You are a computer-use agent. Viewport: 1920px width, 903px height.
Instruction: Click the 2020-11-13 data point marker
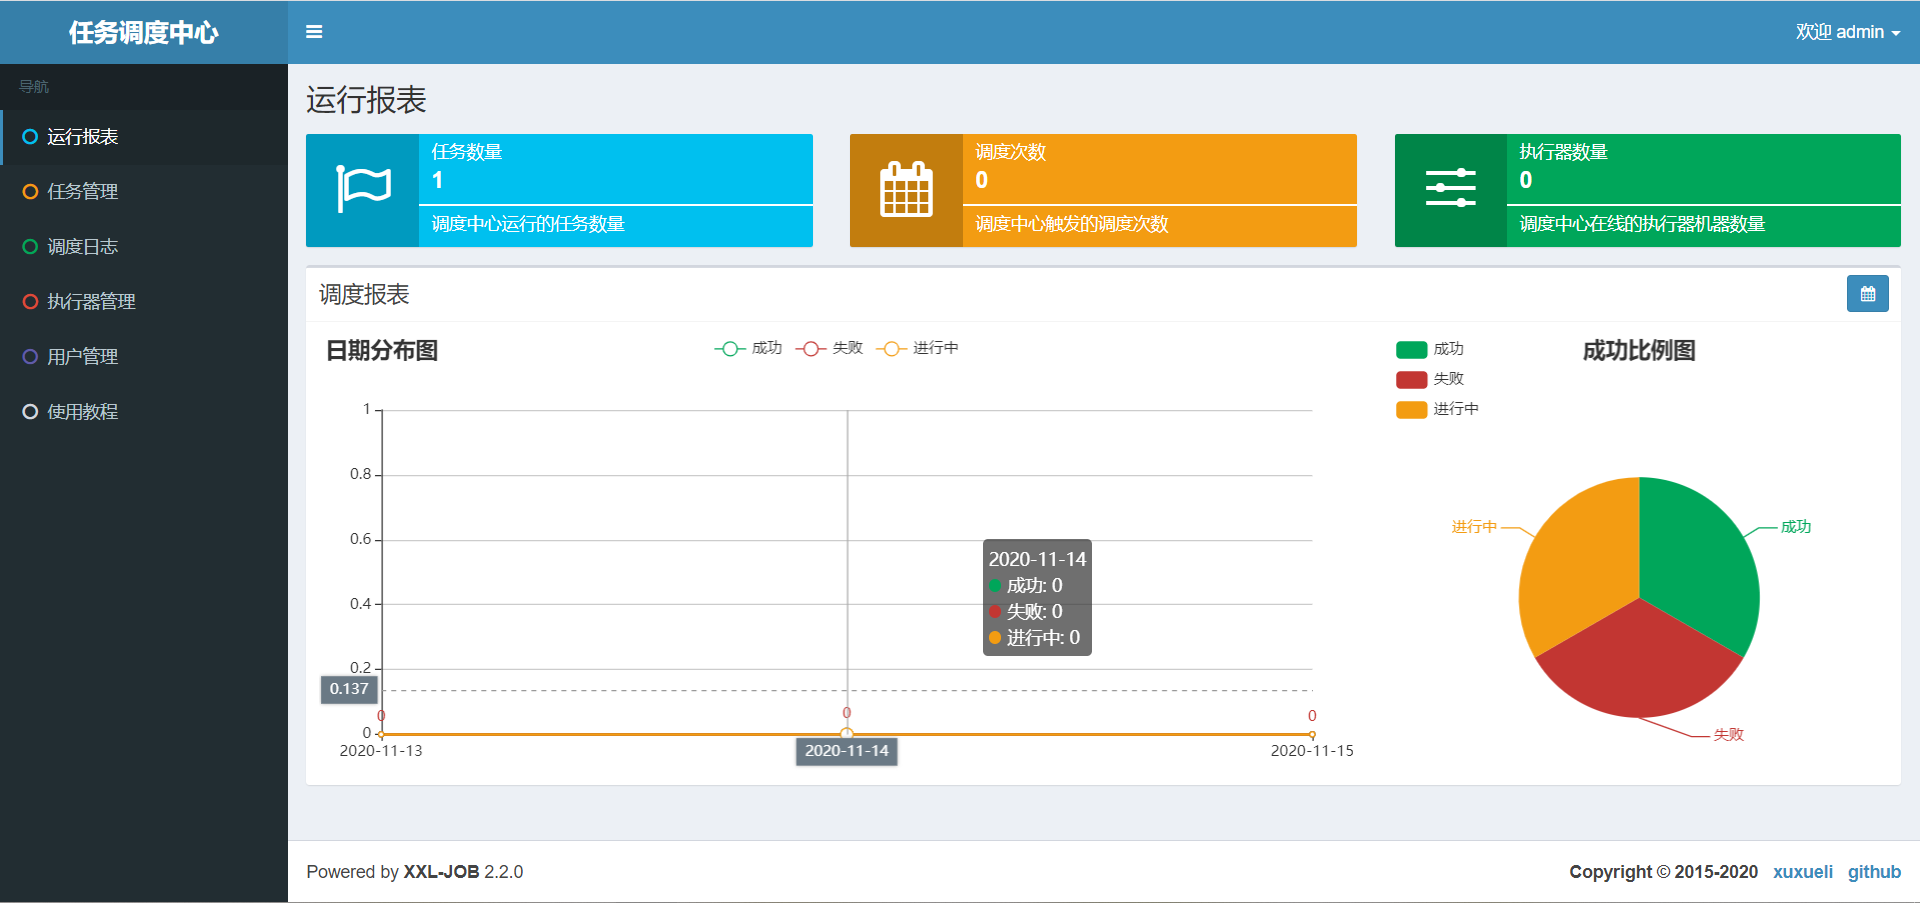(381, 734)
